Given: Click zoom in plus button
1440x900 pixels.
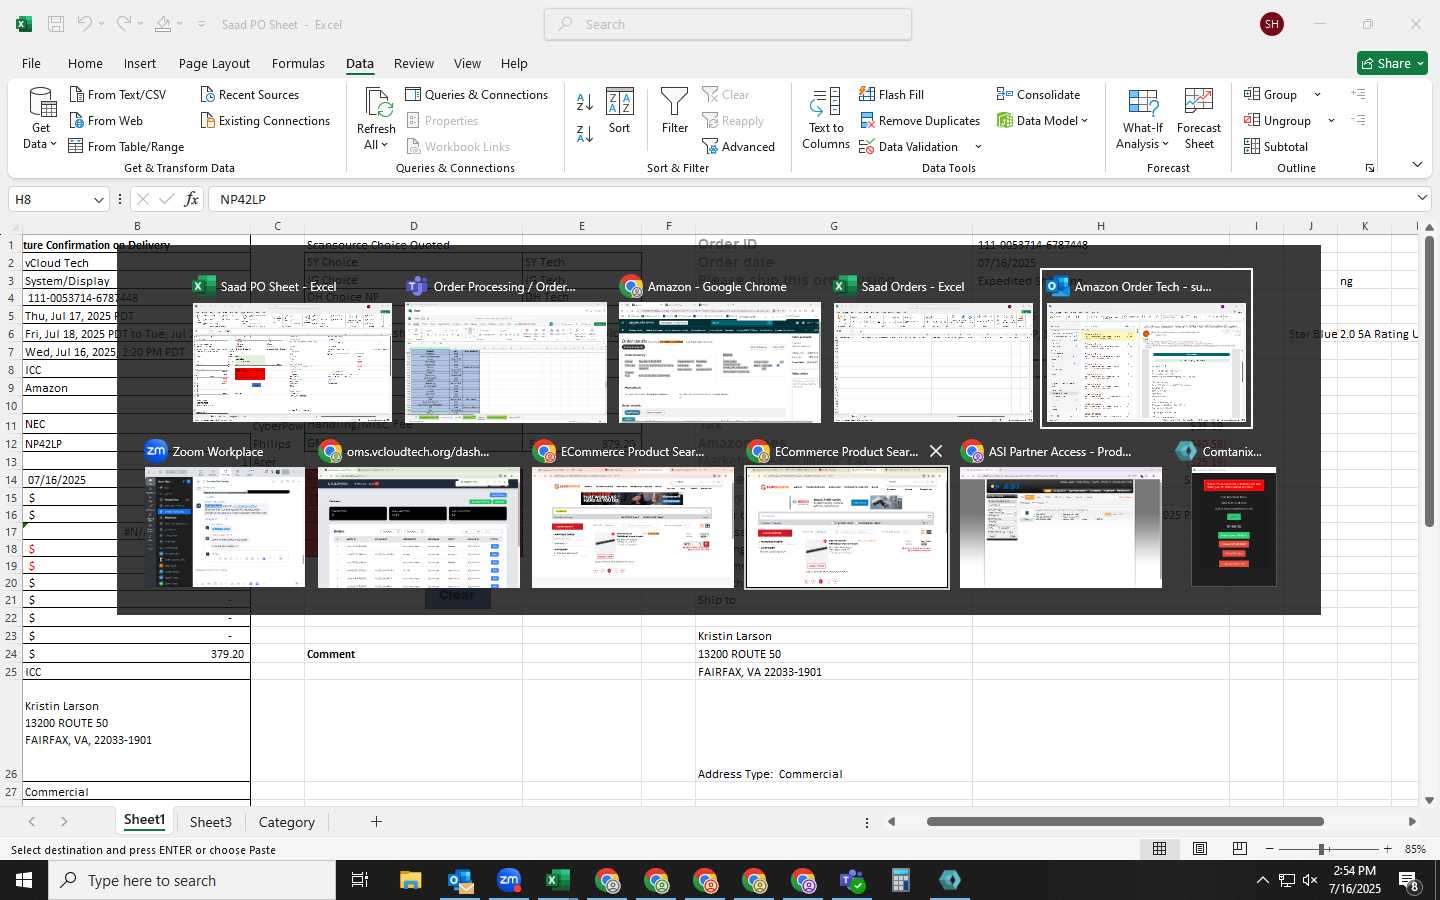Looking at the screenshot, I should coord(1387,849).
